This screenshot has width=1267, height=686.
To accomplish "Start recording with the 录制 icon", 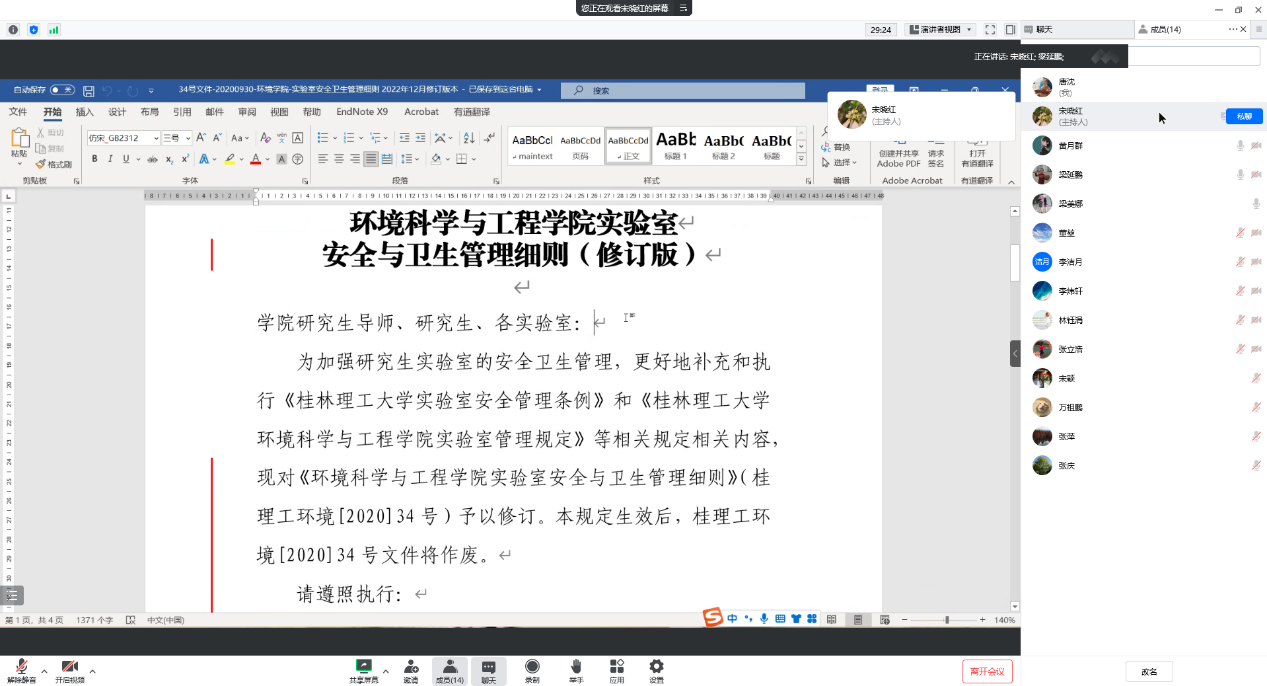I will click(x=532, y=668).
